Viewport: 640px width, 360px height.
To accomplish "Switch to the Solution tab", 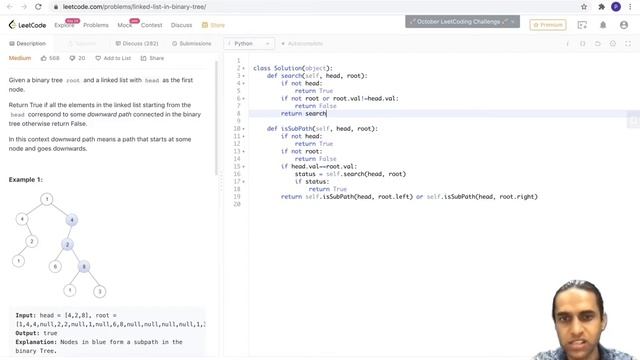I will (x=82, y=43).
